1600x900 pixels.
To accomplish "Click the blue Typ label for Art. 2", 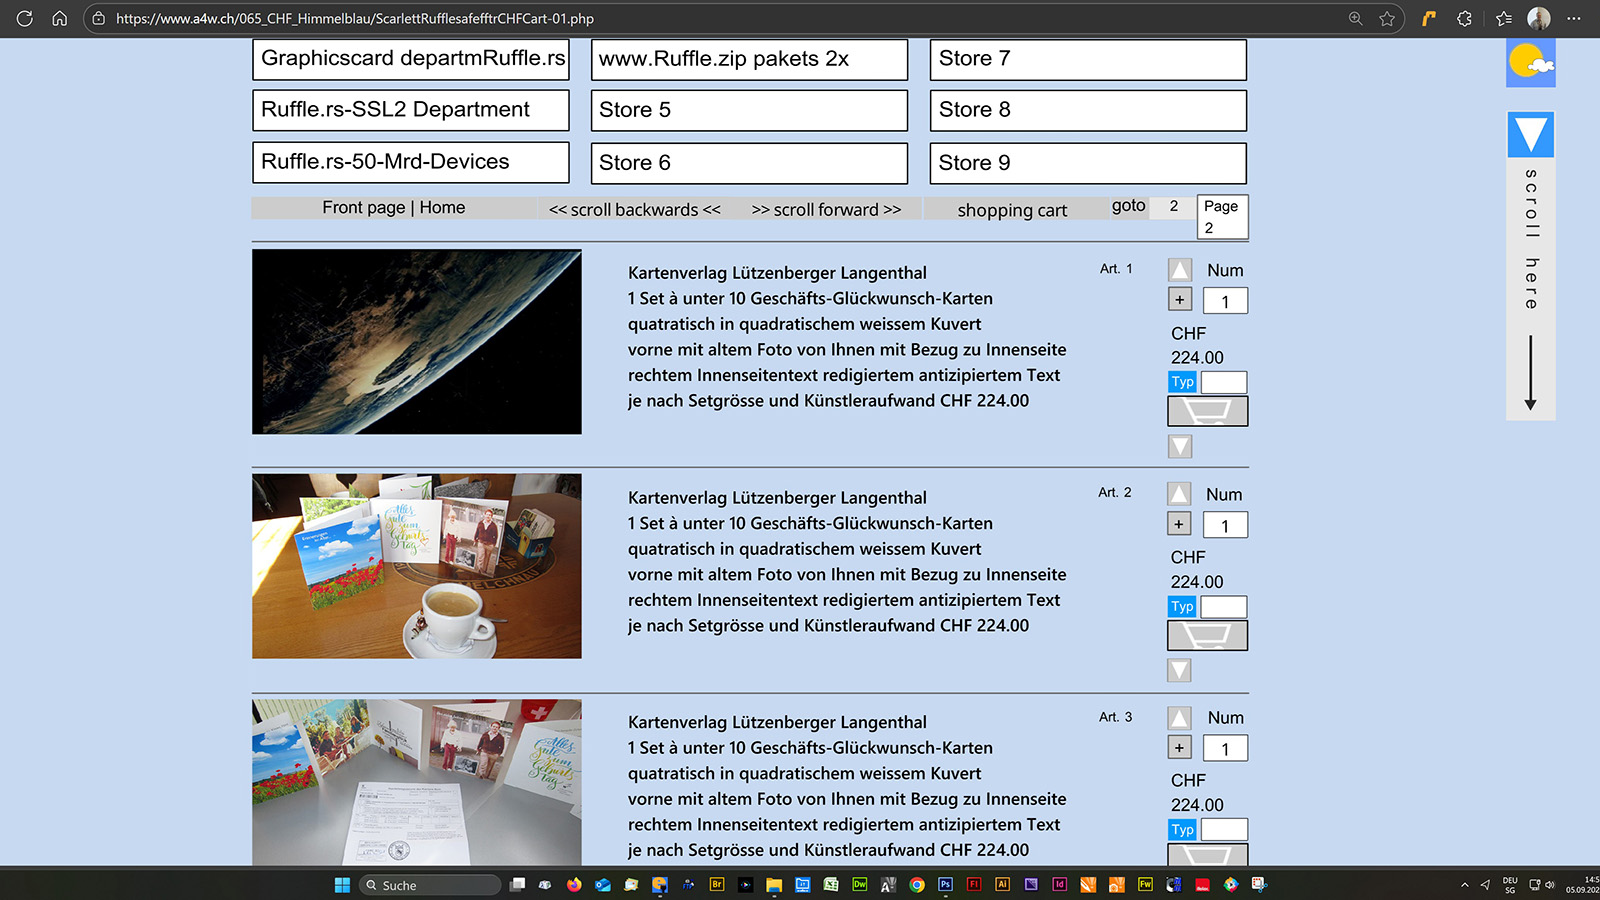I will click(x=1182, y=606).
